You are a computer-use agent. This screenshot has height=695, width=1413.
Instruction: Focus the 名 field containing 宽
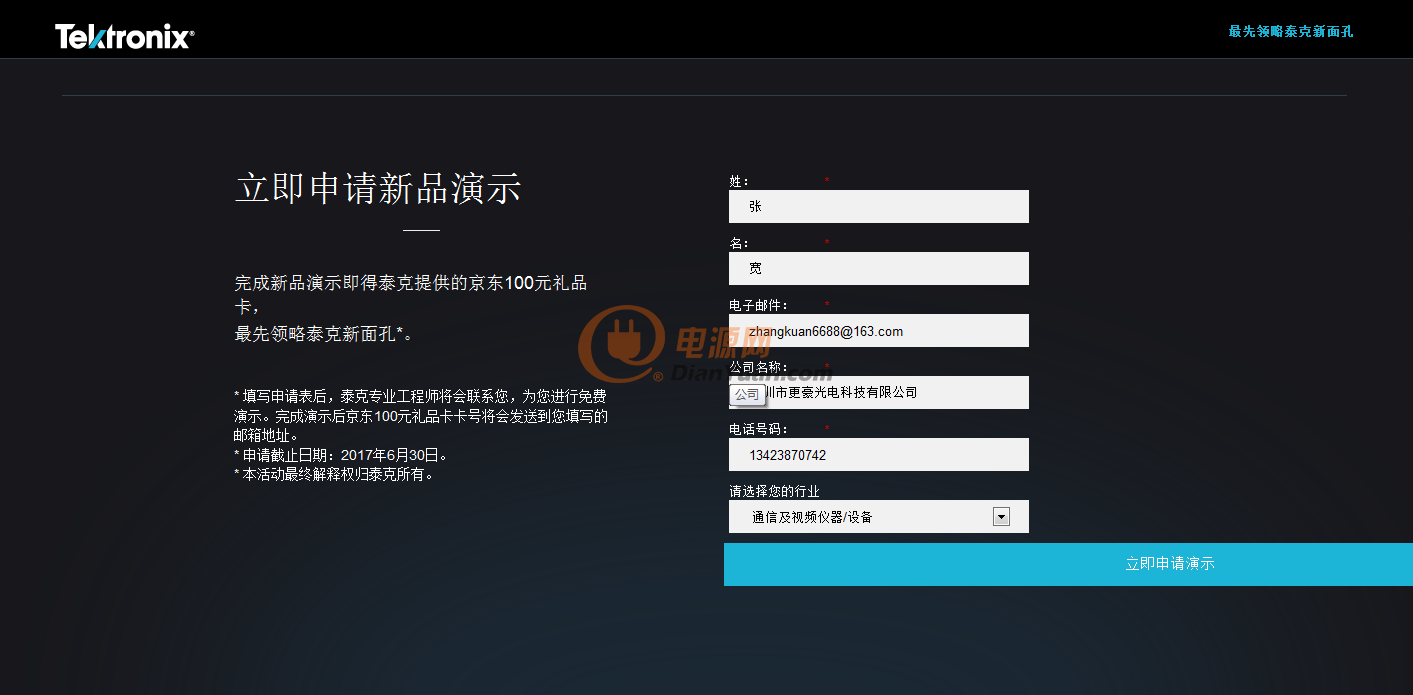point(879,268)
